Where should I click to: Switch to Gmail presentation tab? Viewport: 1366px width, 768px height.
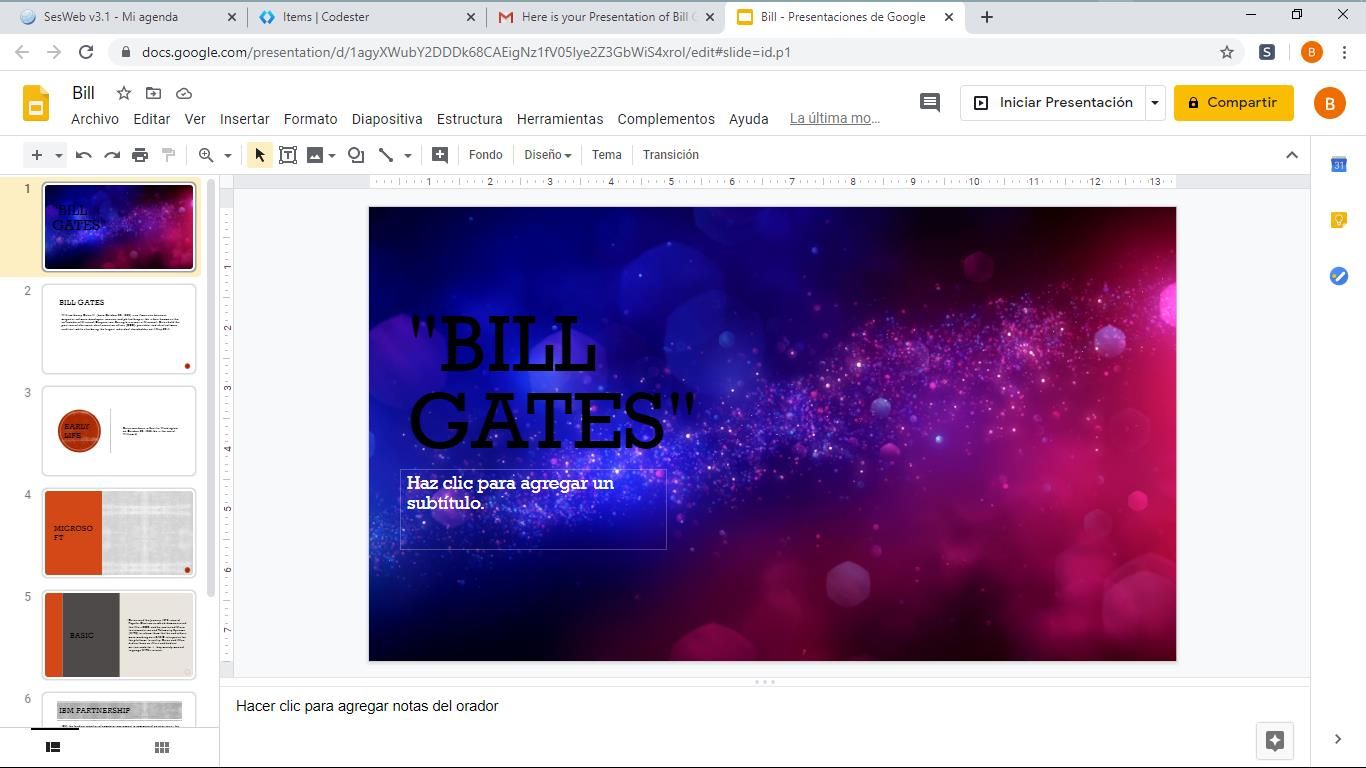pos(607,17)
